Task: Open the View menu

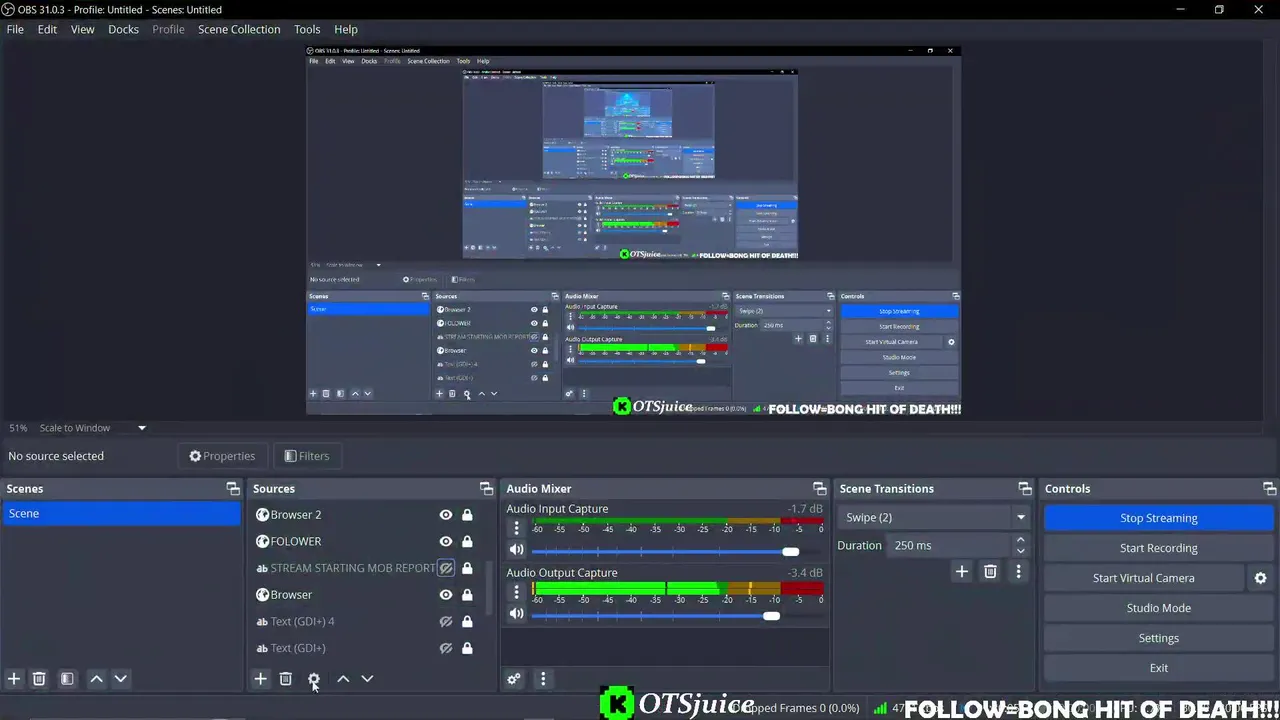Action: click(82, 29)
